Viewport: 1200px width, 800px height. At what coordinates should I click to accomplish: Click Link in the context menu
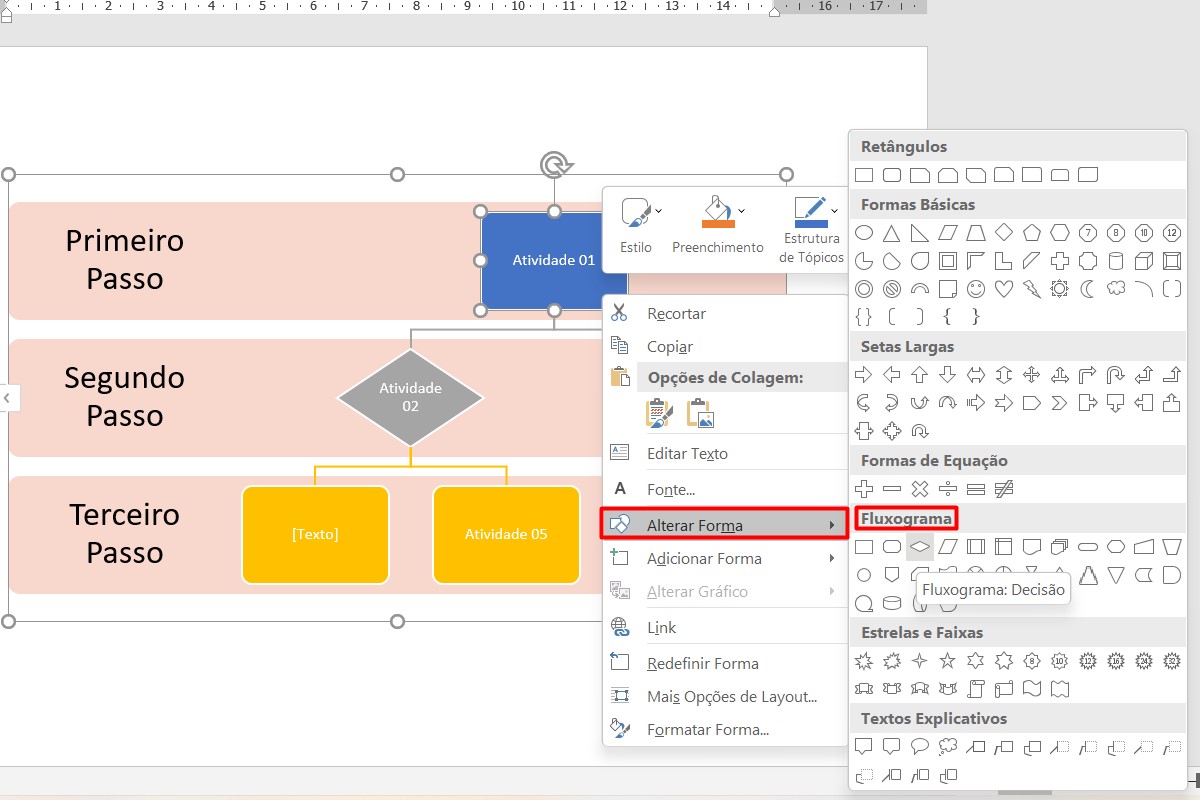point(725,627)
